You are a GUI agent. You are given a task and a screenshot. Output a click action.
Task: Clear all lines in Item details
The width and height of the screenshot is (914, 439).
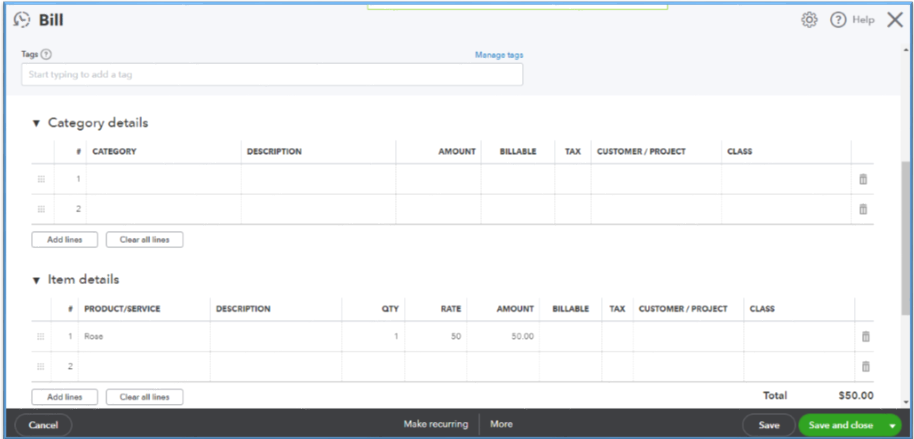145,397
